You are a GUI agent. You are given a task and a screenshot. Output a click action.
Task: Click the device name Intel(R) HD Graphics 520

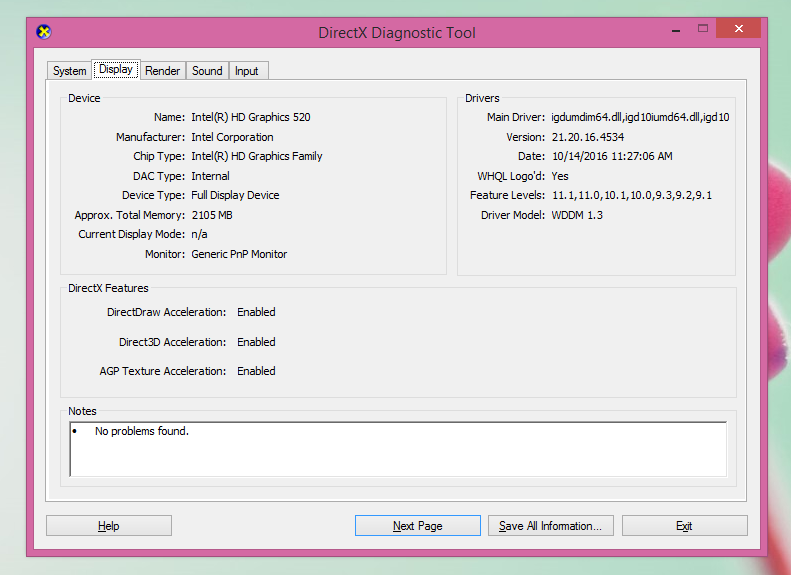(x=250, y=118)
